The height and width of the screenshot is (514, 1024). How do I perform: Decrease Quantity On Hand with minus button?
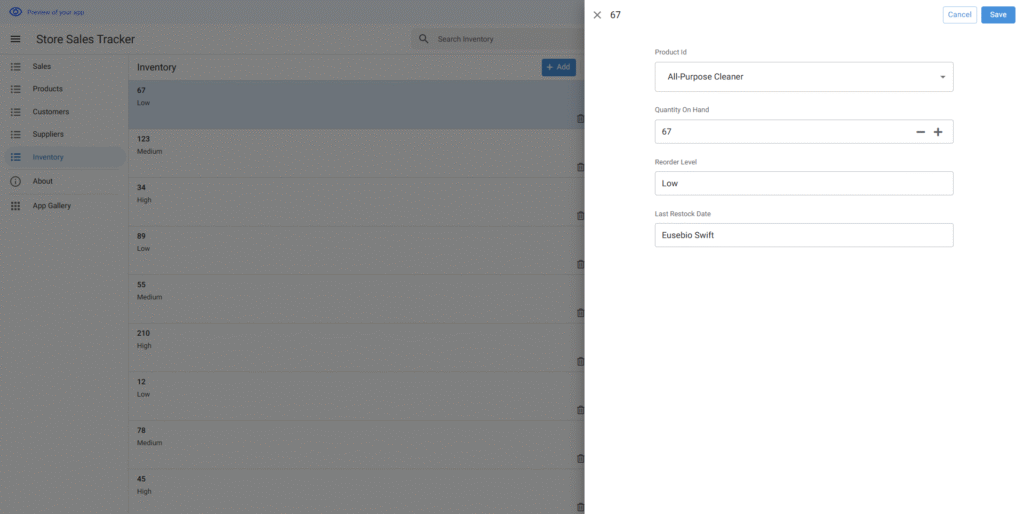point(920,132)
